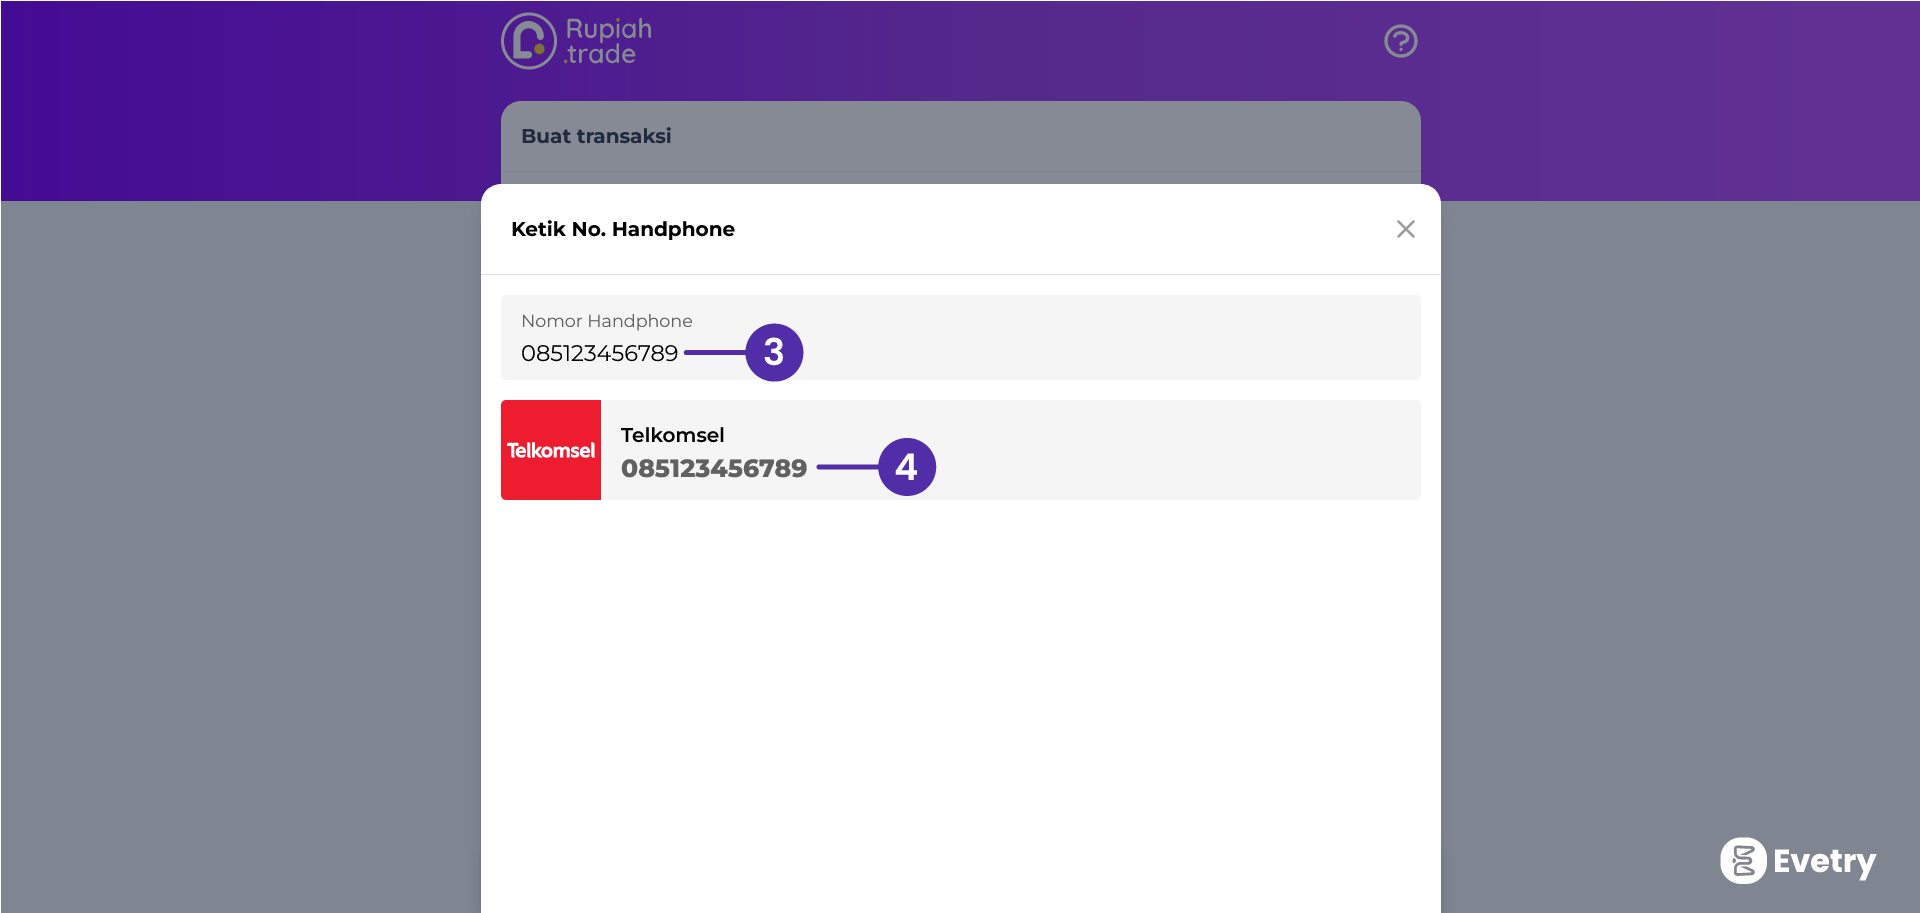This screenshot has width=1920, height=913.
Task: Close the Ketik No. Handphone dialog
Action: point(1405,229)
